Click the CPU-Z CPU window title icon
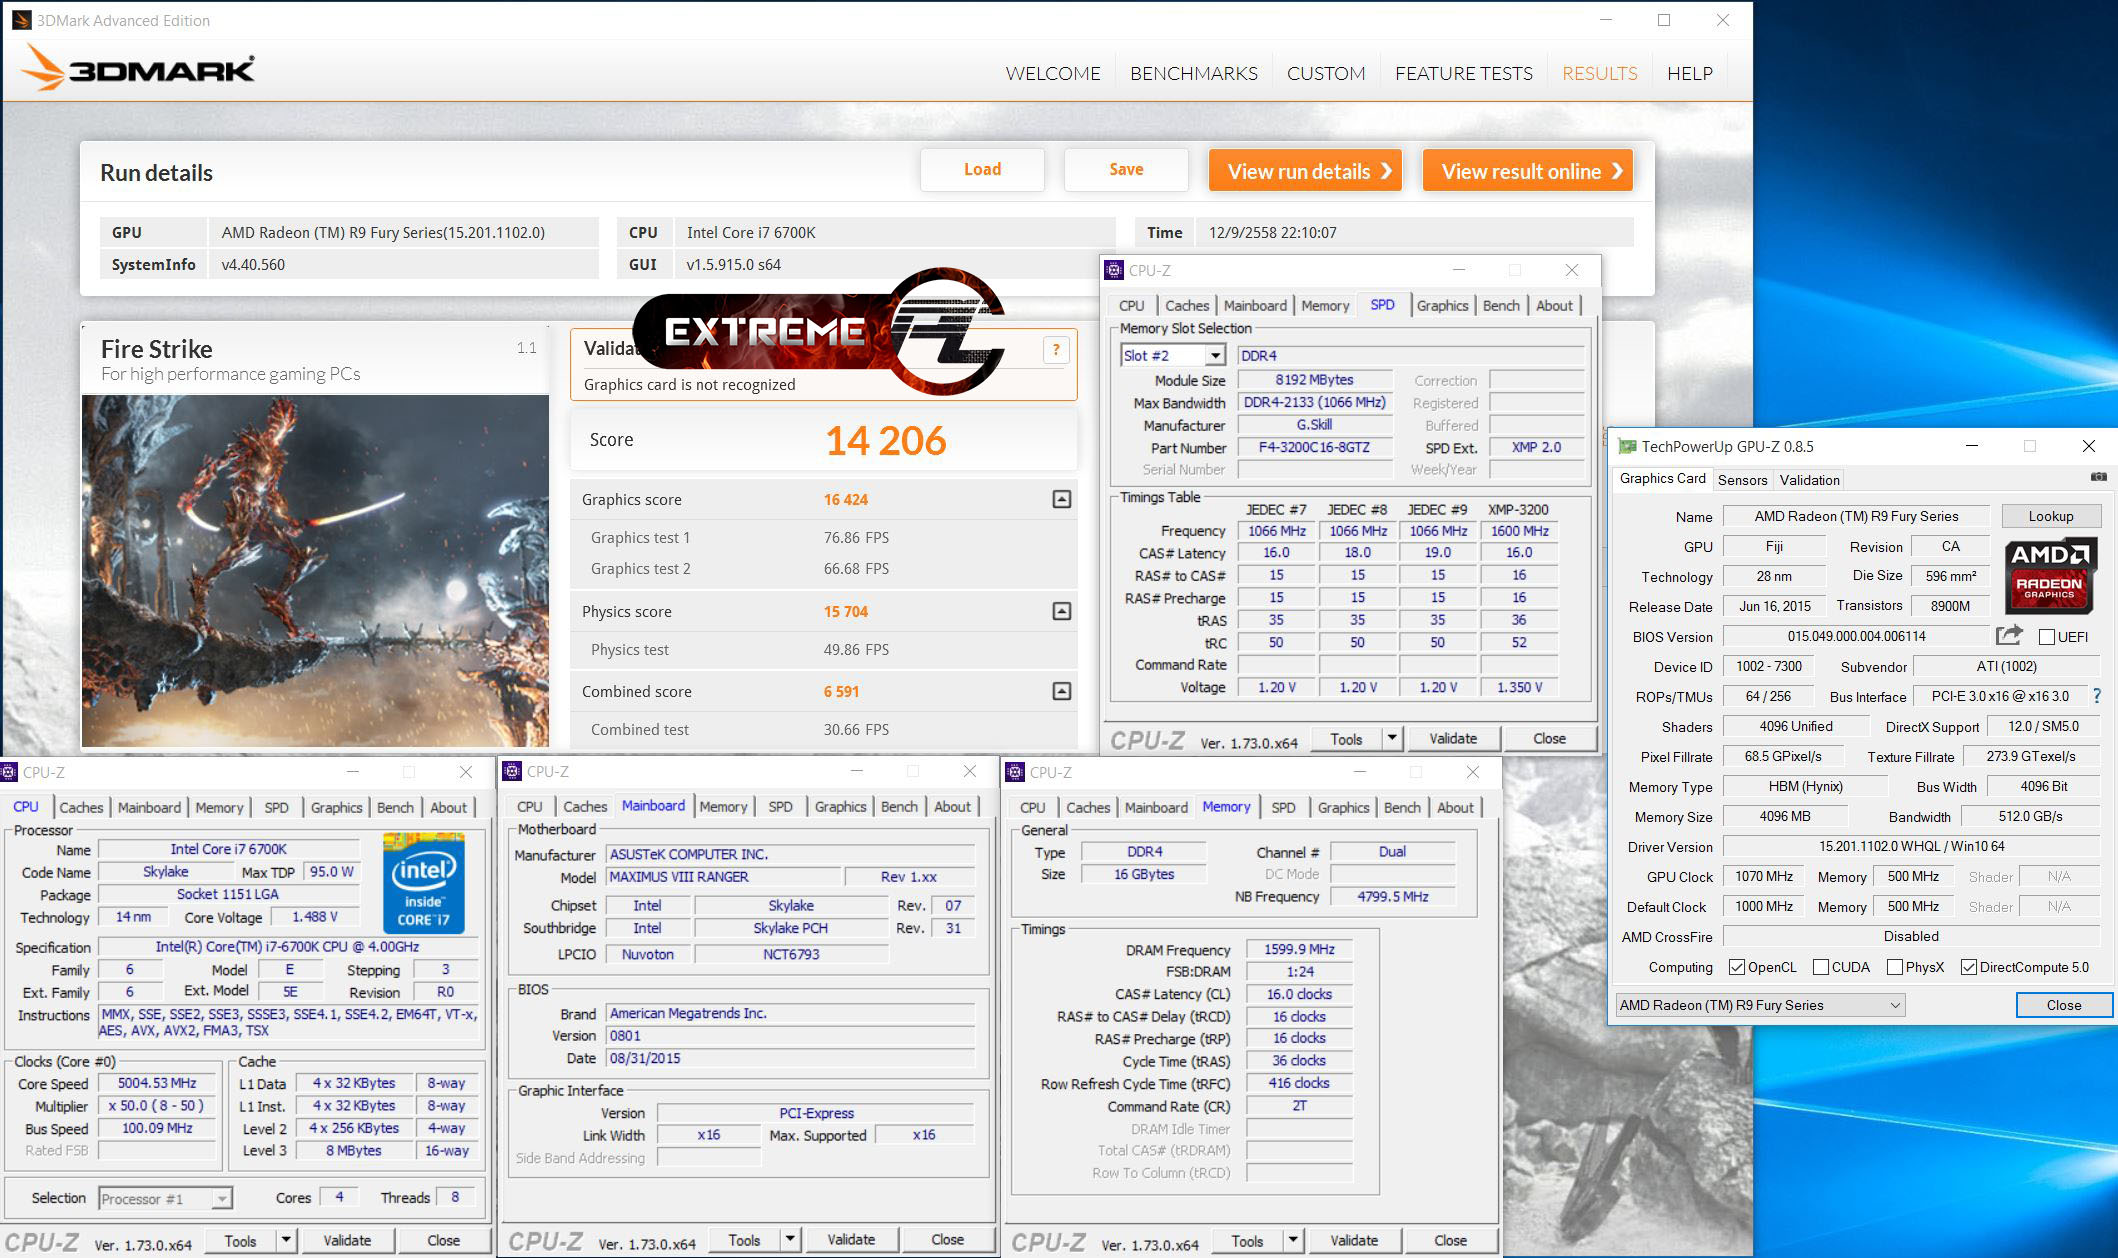Screen dimensions: 2118x1258 pos(9,772)
